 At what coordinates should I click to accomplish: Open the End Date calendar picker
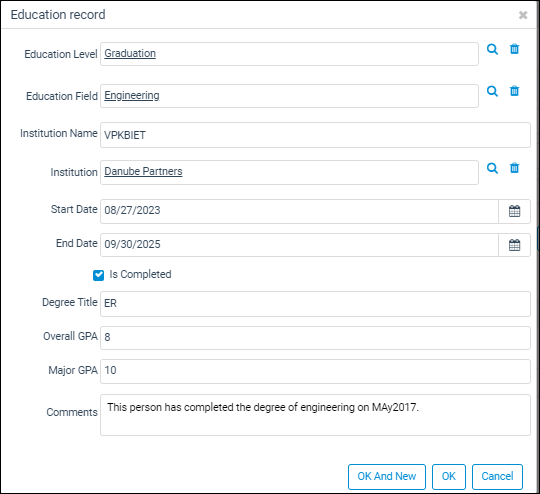point(514,245)
